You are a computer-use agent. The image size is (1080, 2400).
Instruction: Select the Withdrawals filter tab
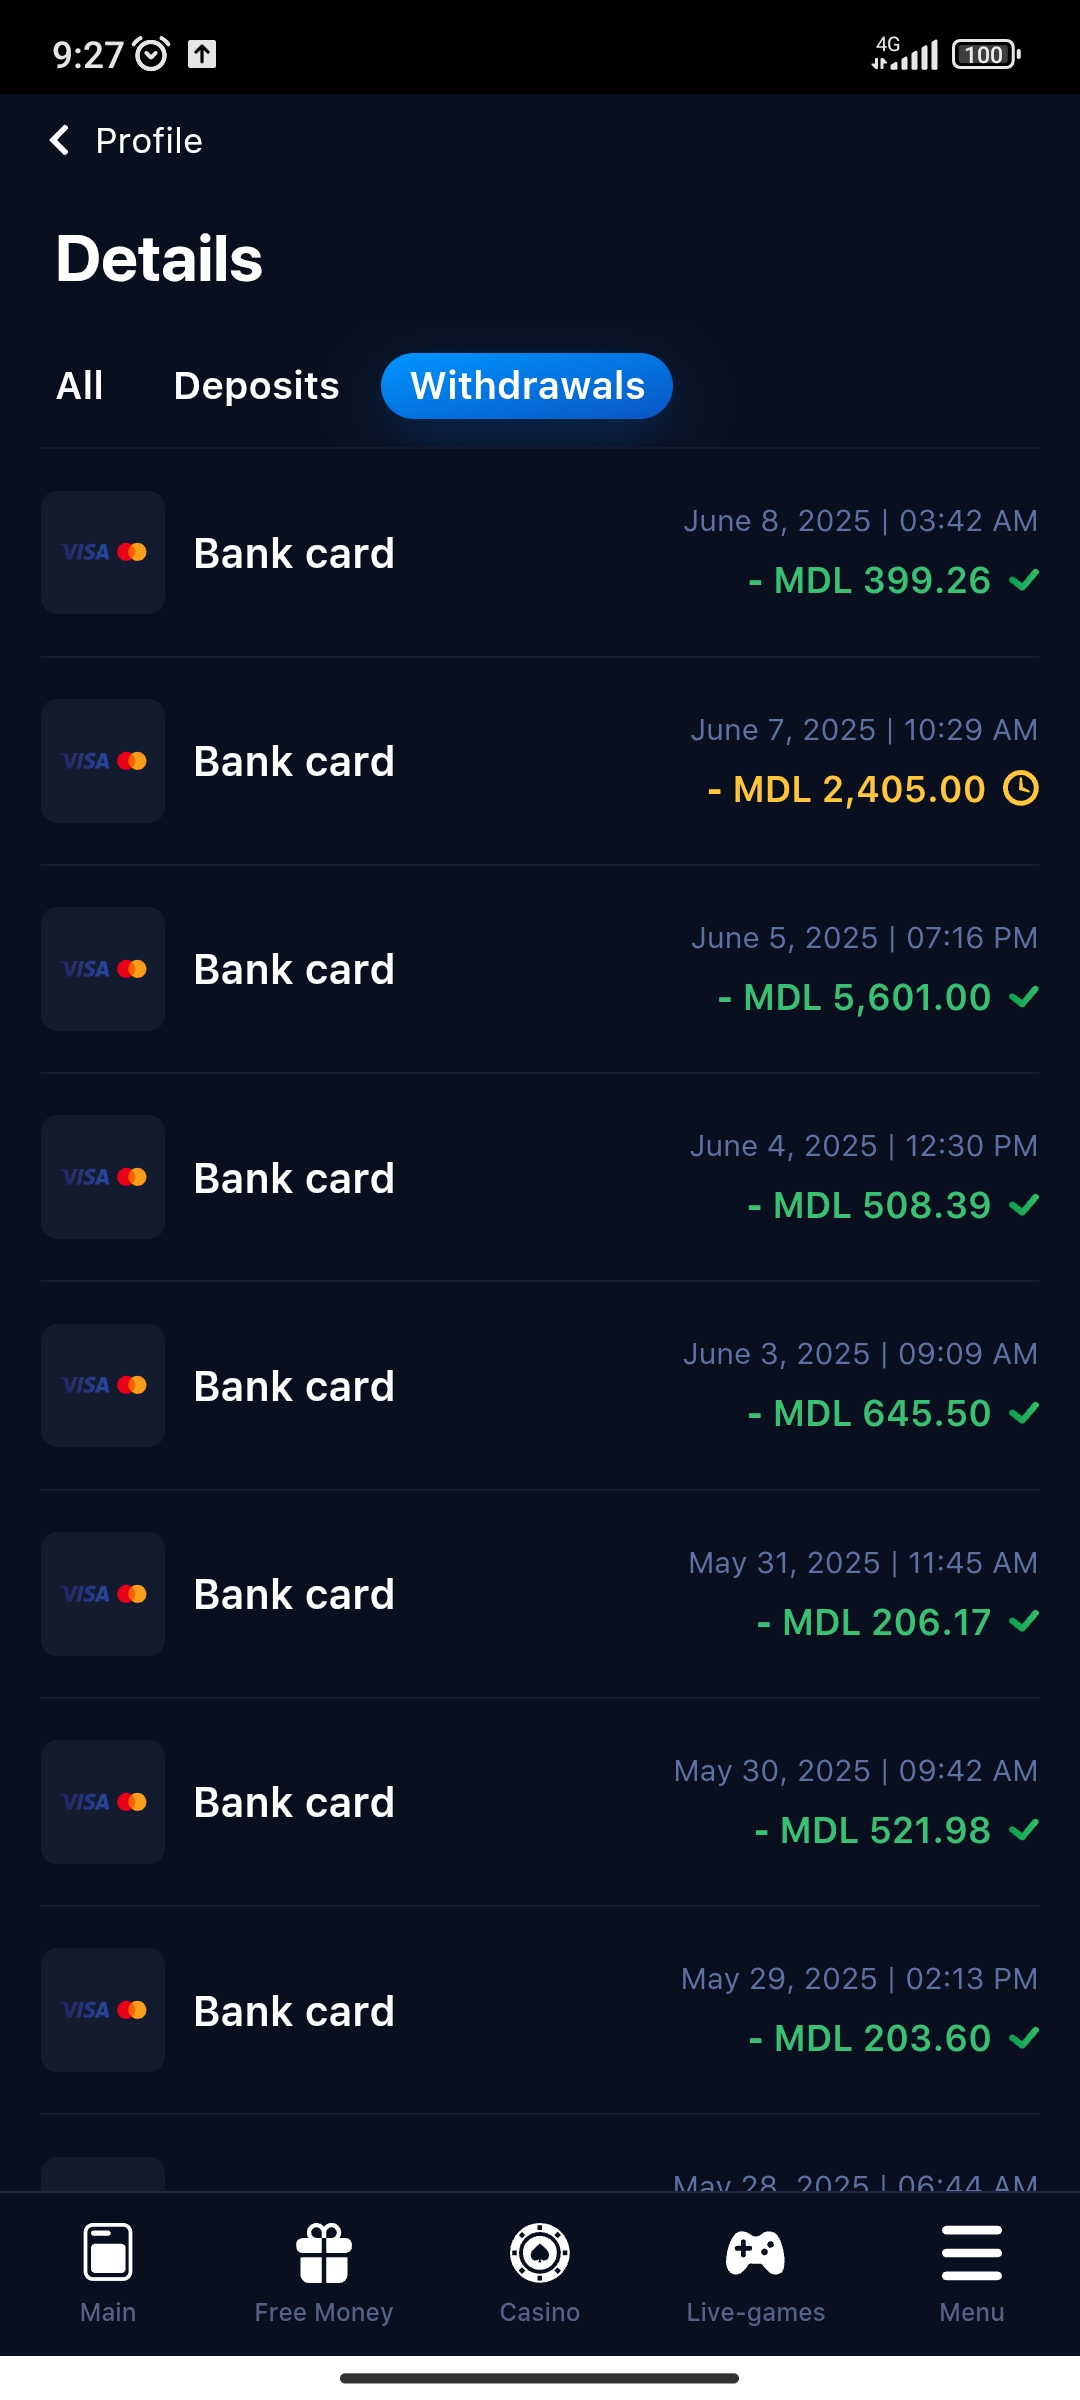coord(527,386)
